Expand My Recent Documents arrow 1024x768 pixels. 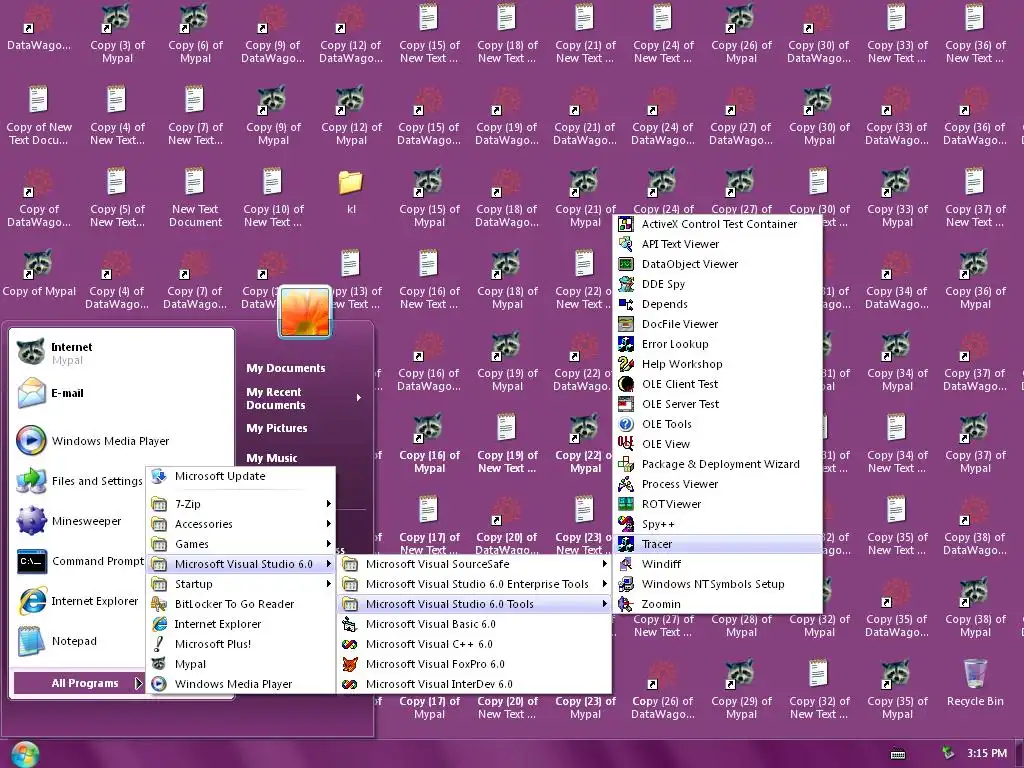coord(359,398)
